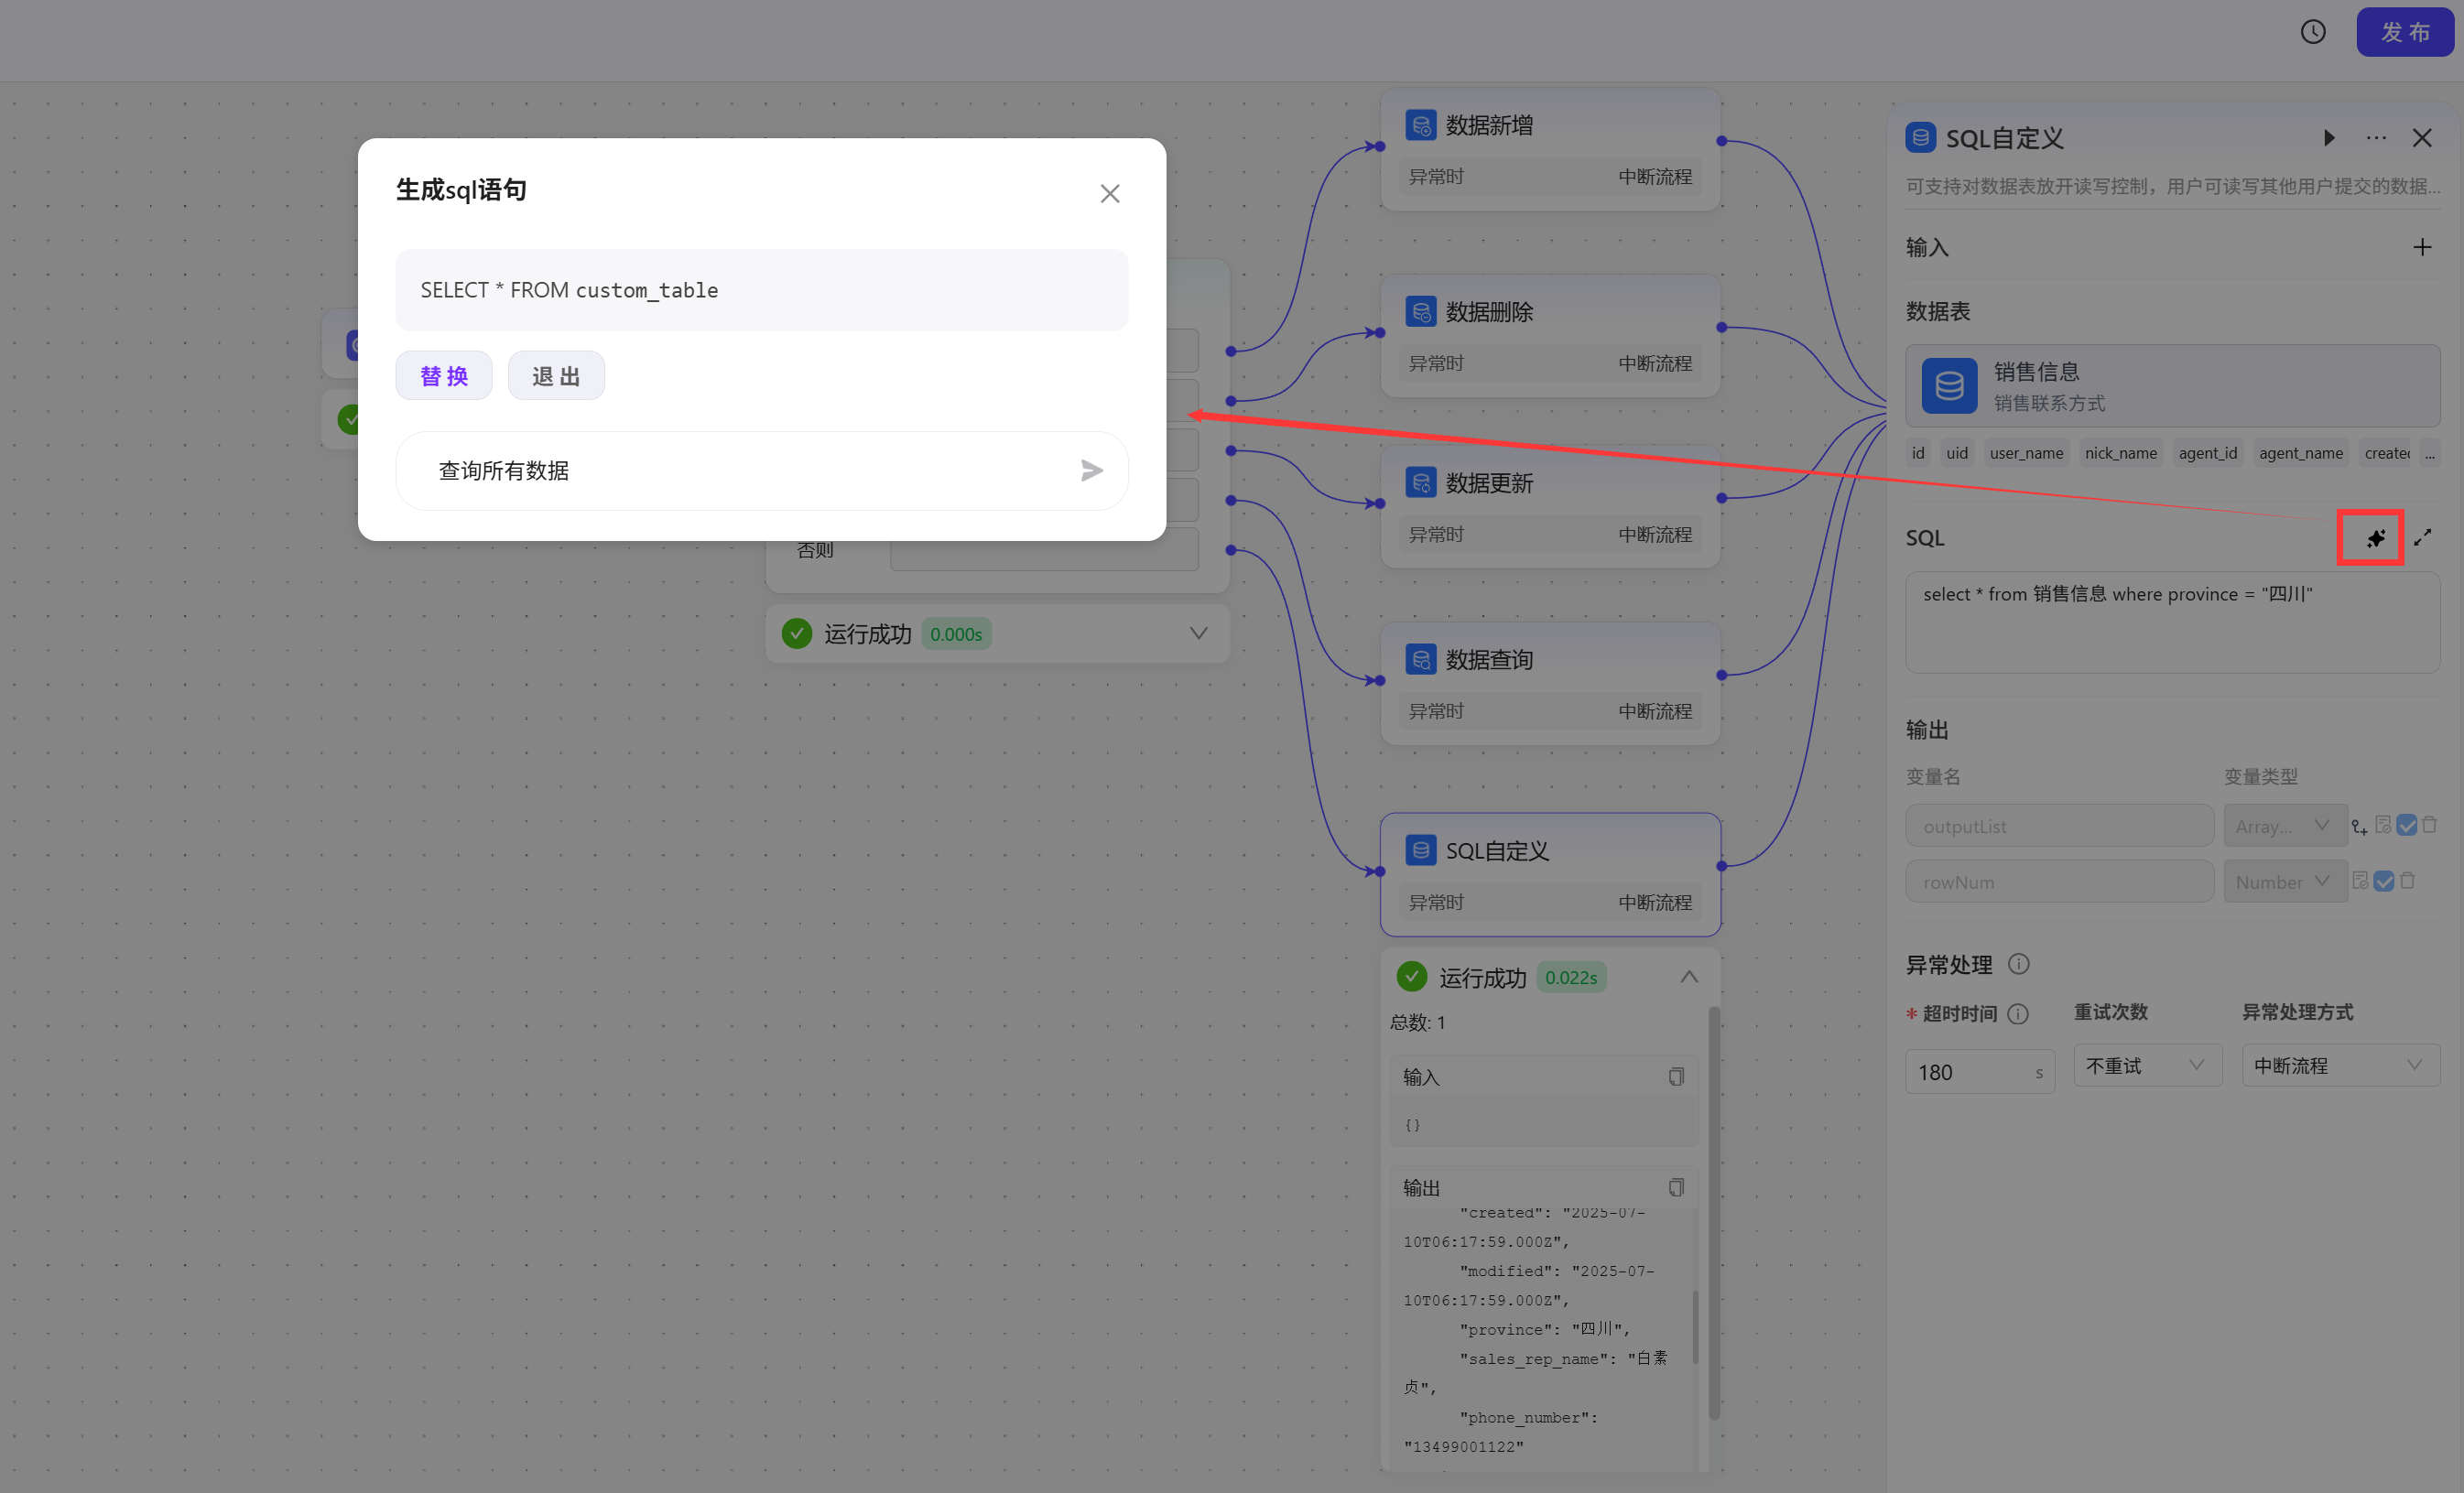The width and height of the screenshot is (2464, 1493).
Task: Copy the 输出 result content
Action: point(1676,1187)
